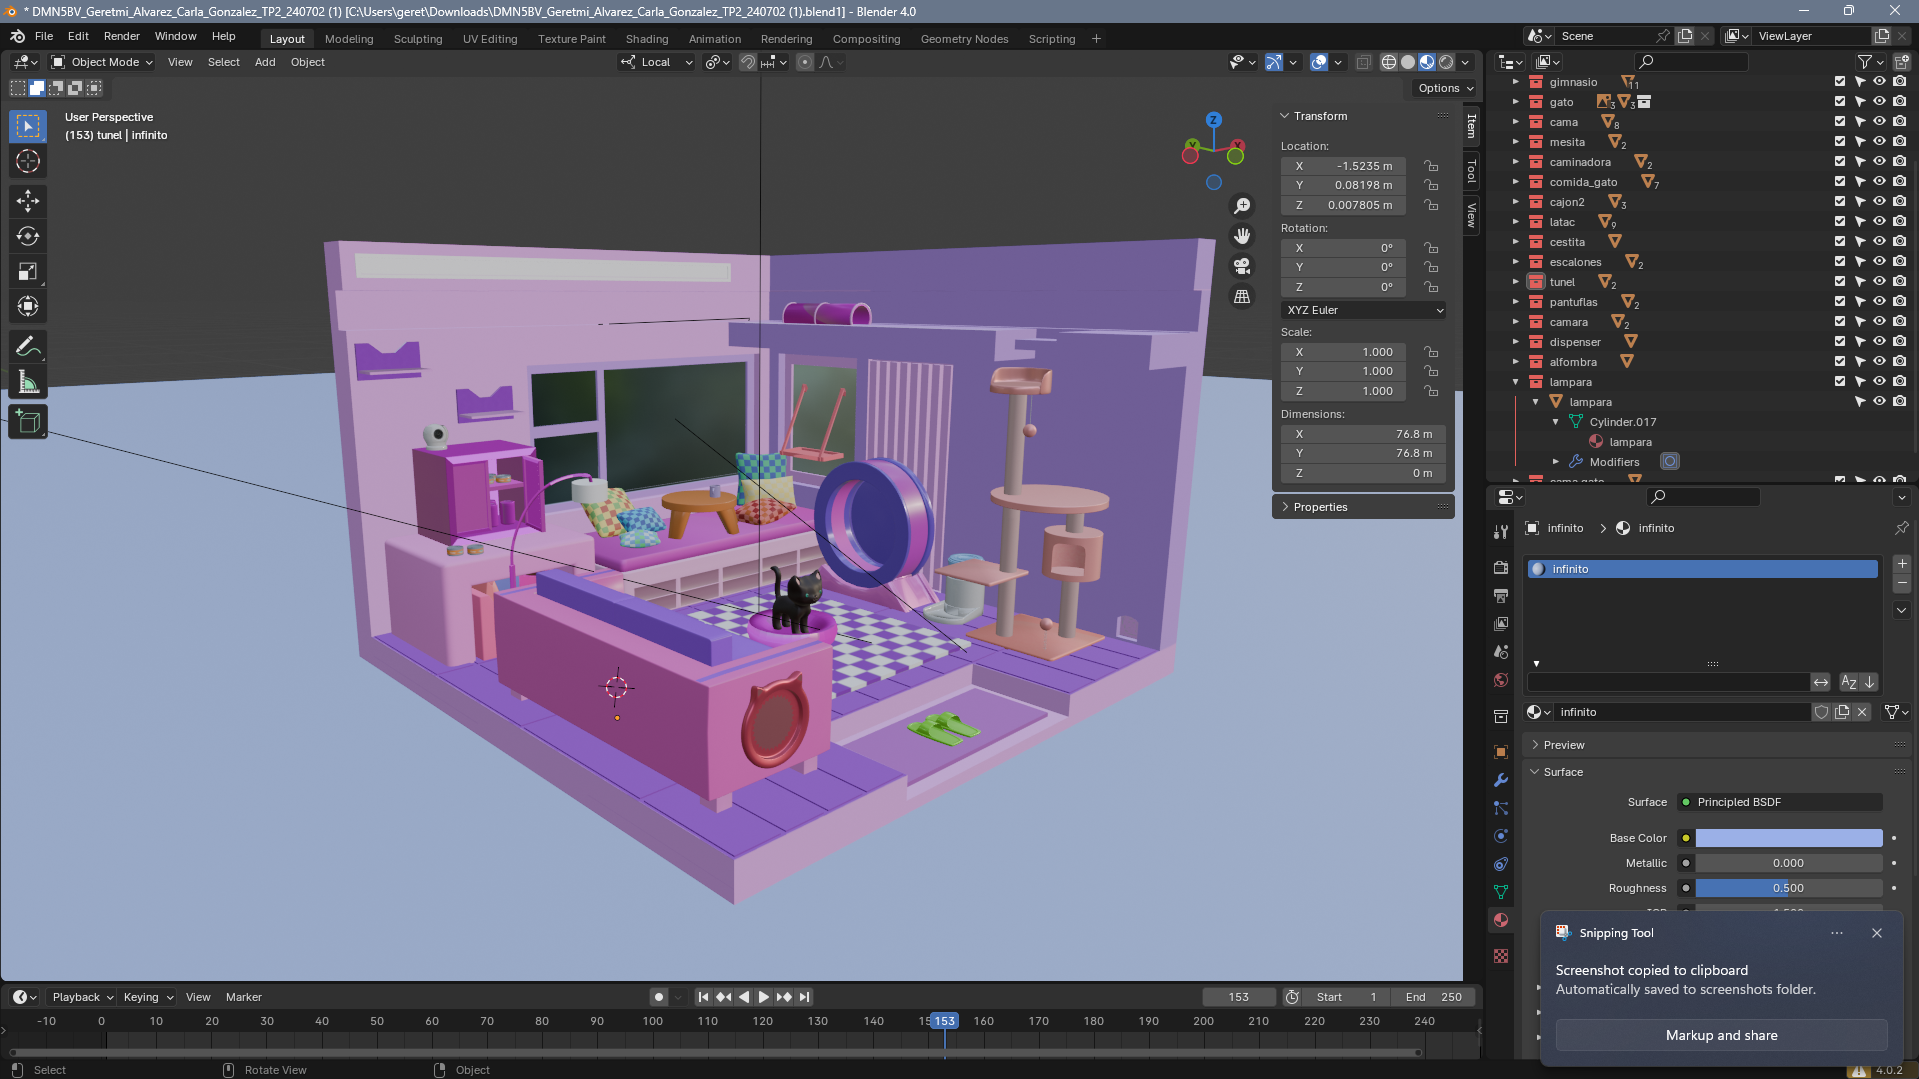This screenshot has width=1919, height=1079.
Task: Open the Material properties tab icon
Action: pos(1501,920)
